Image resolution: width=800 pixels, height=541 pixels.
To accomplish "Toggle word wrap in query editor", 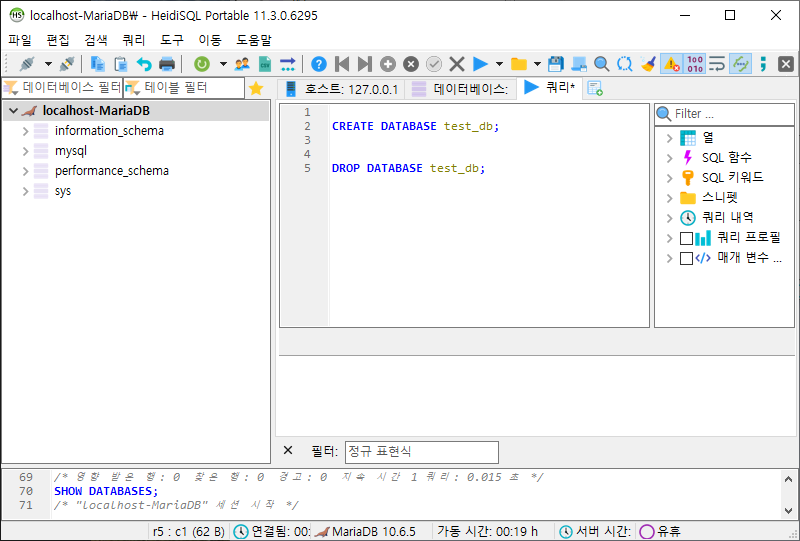I will pos(717,64).
